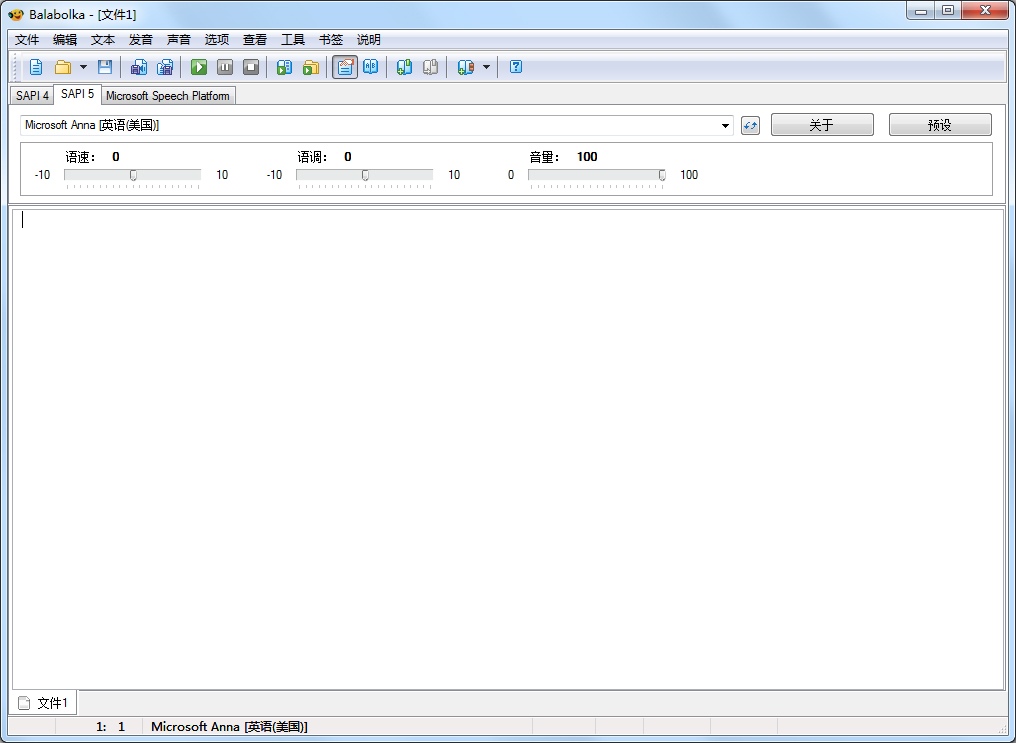This screenshot has width=1016, height=743.
Task: Open the pronunciation dictionary tool
Action: coord(371,67)
